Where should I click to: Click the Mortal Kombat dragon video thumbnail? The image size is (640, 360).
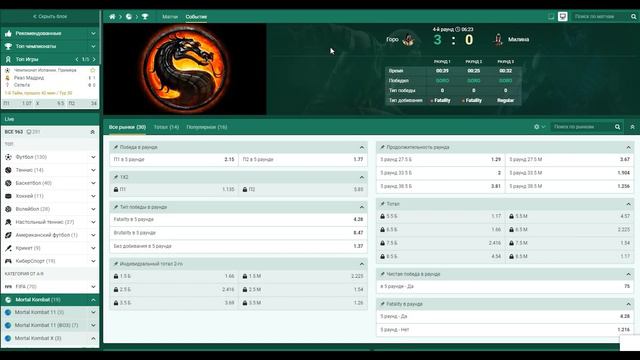pyautogui.click(x=185, y=69)
